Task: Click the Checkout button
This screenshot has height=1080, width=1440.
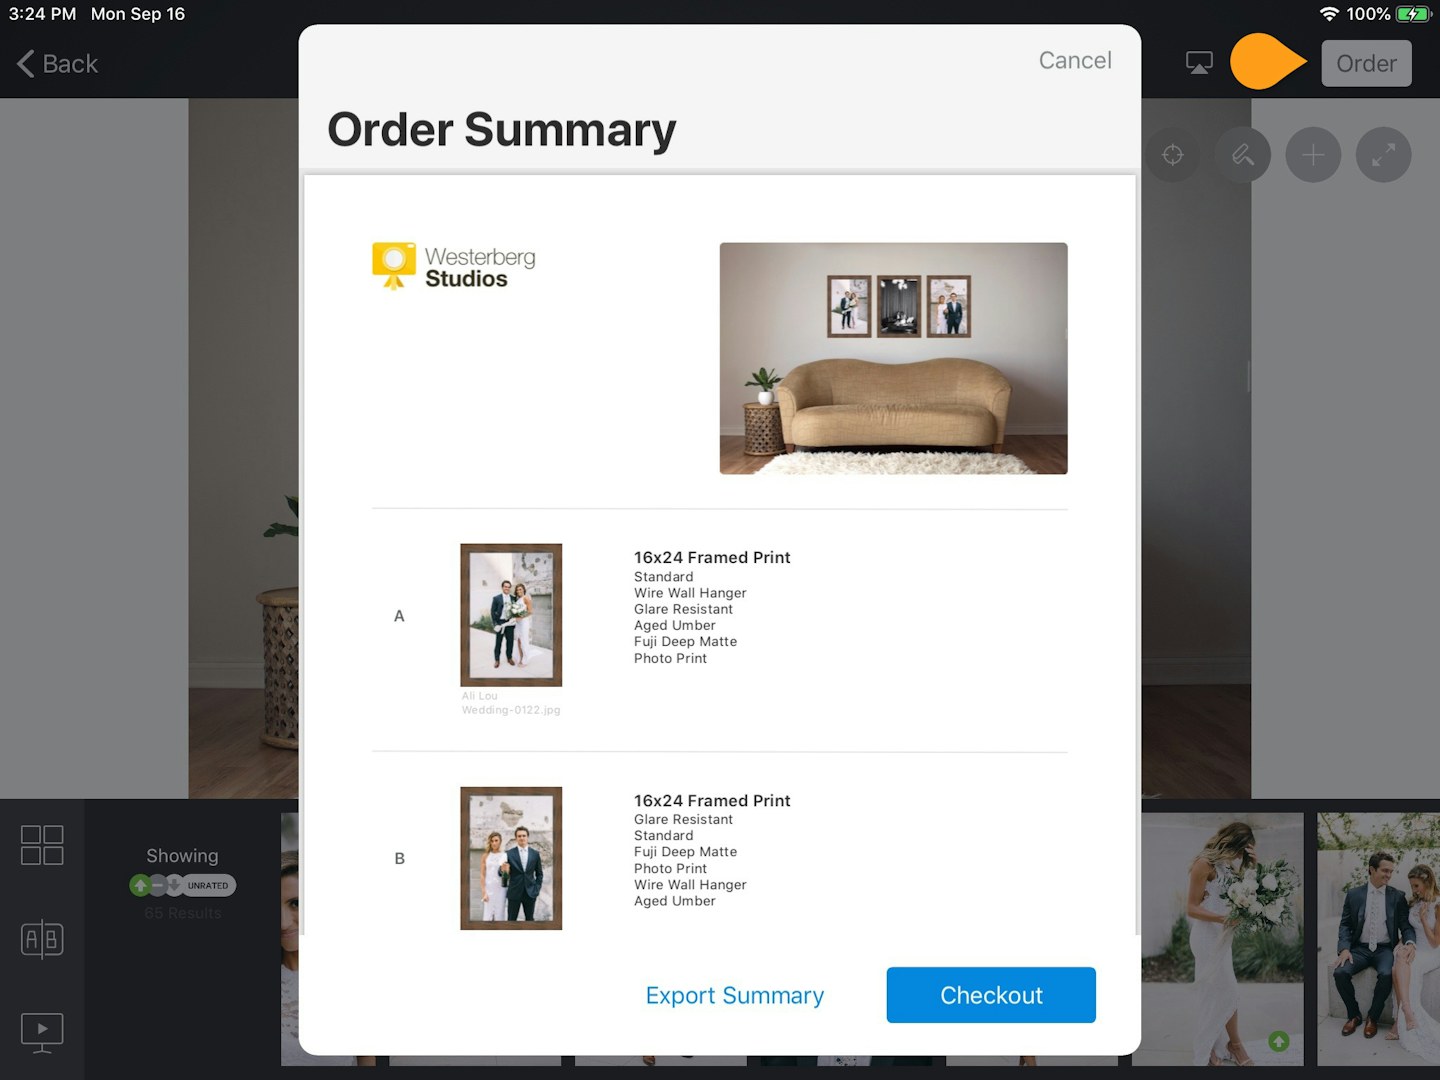Action: coord(991,995)
